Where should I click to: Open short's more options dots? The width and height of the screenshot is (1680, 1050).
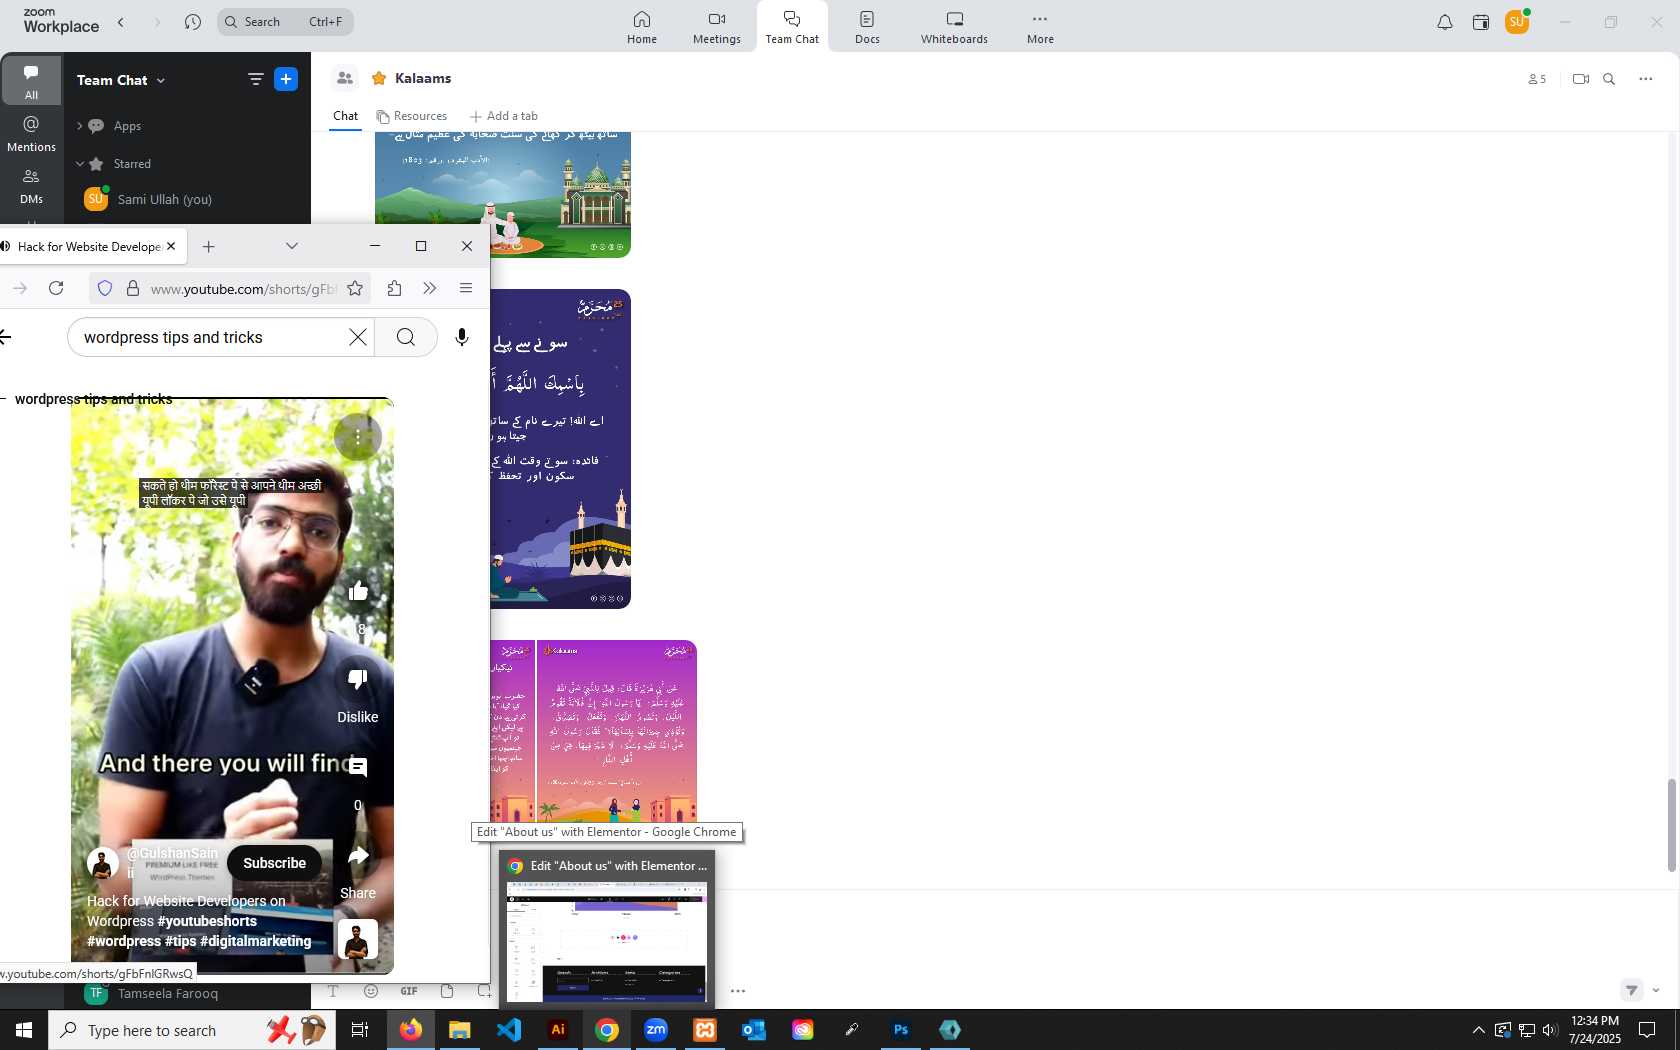tap(358, 437)
